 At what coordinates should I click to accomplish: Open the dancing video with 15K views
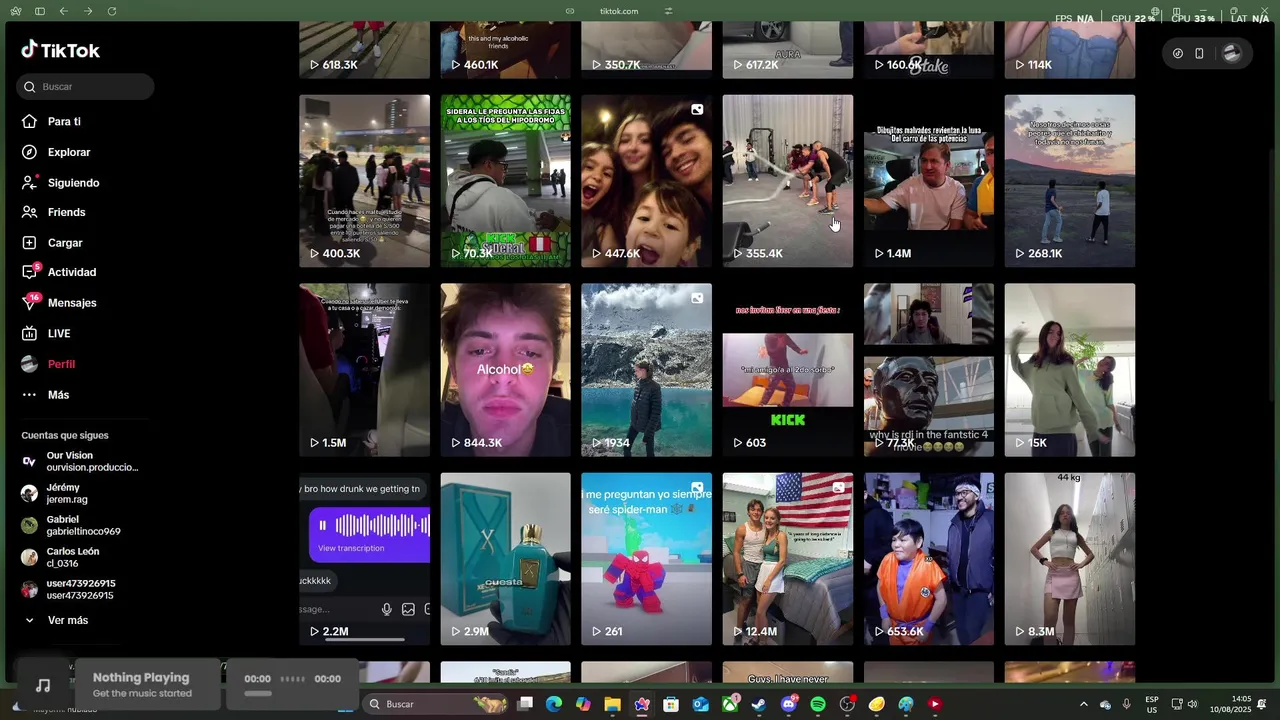(x=1070, y=370)
